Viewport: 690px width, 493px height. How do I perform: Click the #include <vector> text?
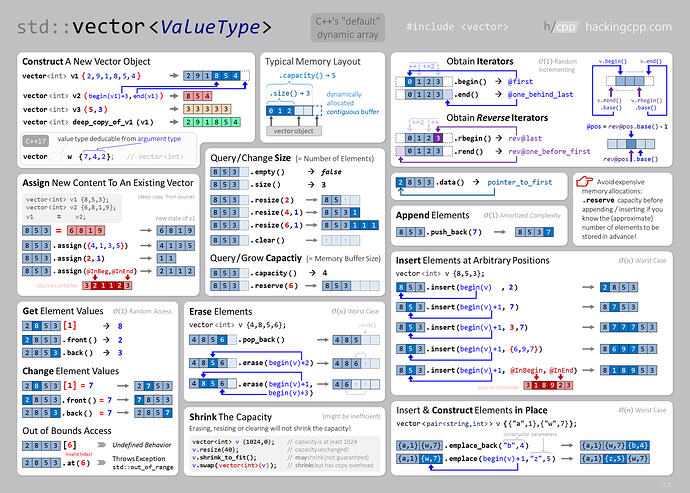coord(457,27)
